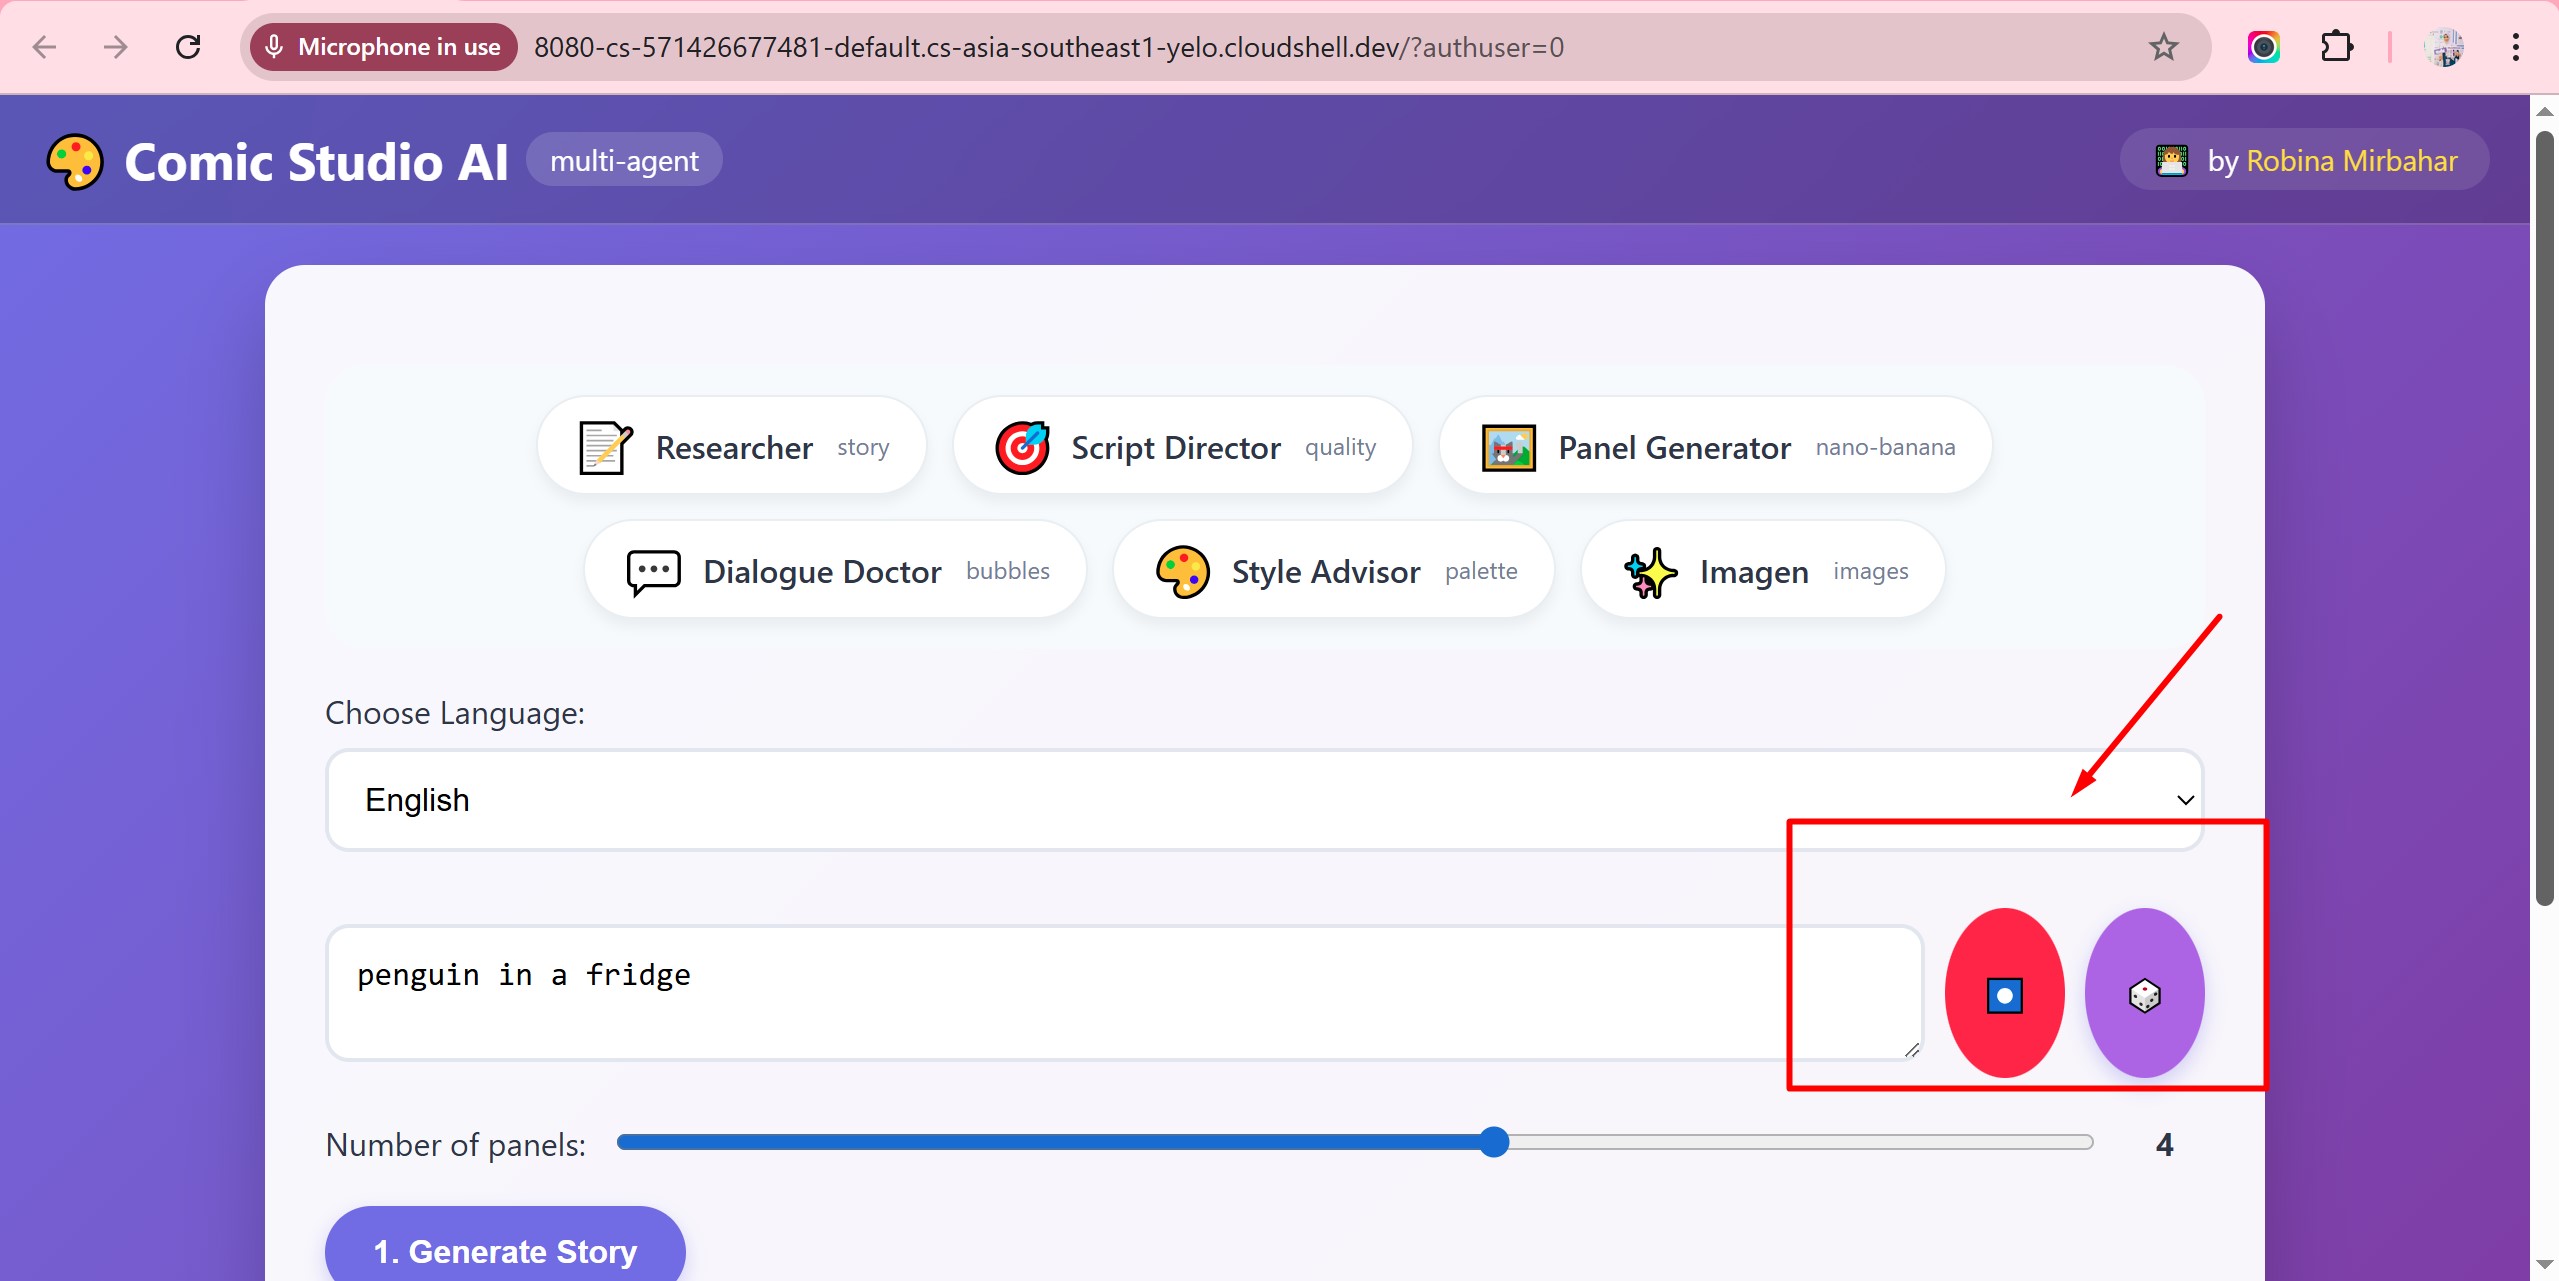Bookmark this page with the star icon
The width and height of the screenshot is (2559, 1281).
[2163, 47]
